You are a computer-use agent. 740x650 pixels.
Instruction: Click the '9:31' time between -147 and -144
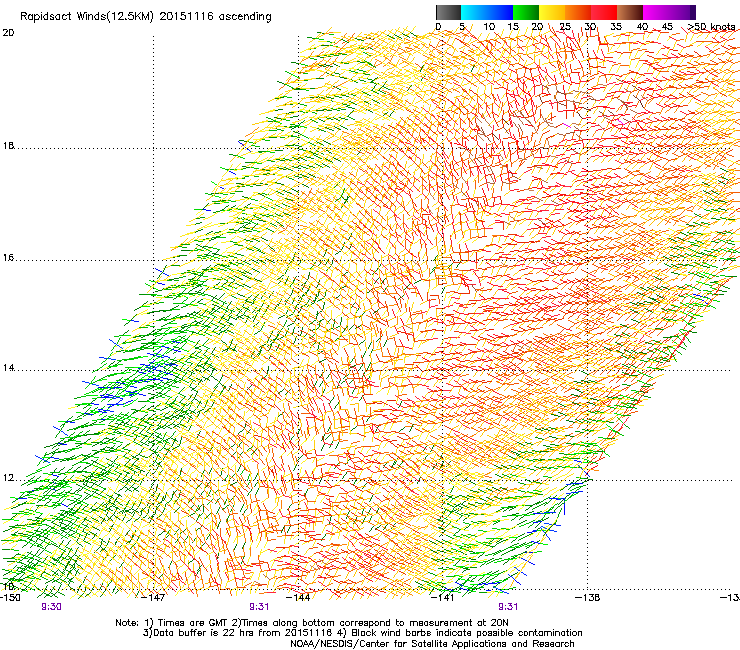[259, 607]
